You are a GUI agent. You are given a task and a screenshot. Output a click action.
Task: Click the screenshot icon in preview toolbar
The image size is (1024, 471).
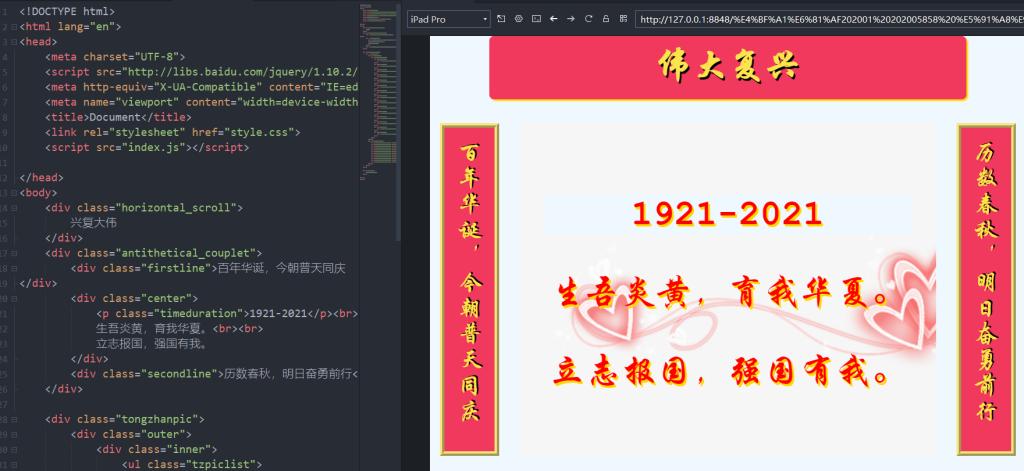[536, 19]
